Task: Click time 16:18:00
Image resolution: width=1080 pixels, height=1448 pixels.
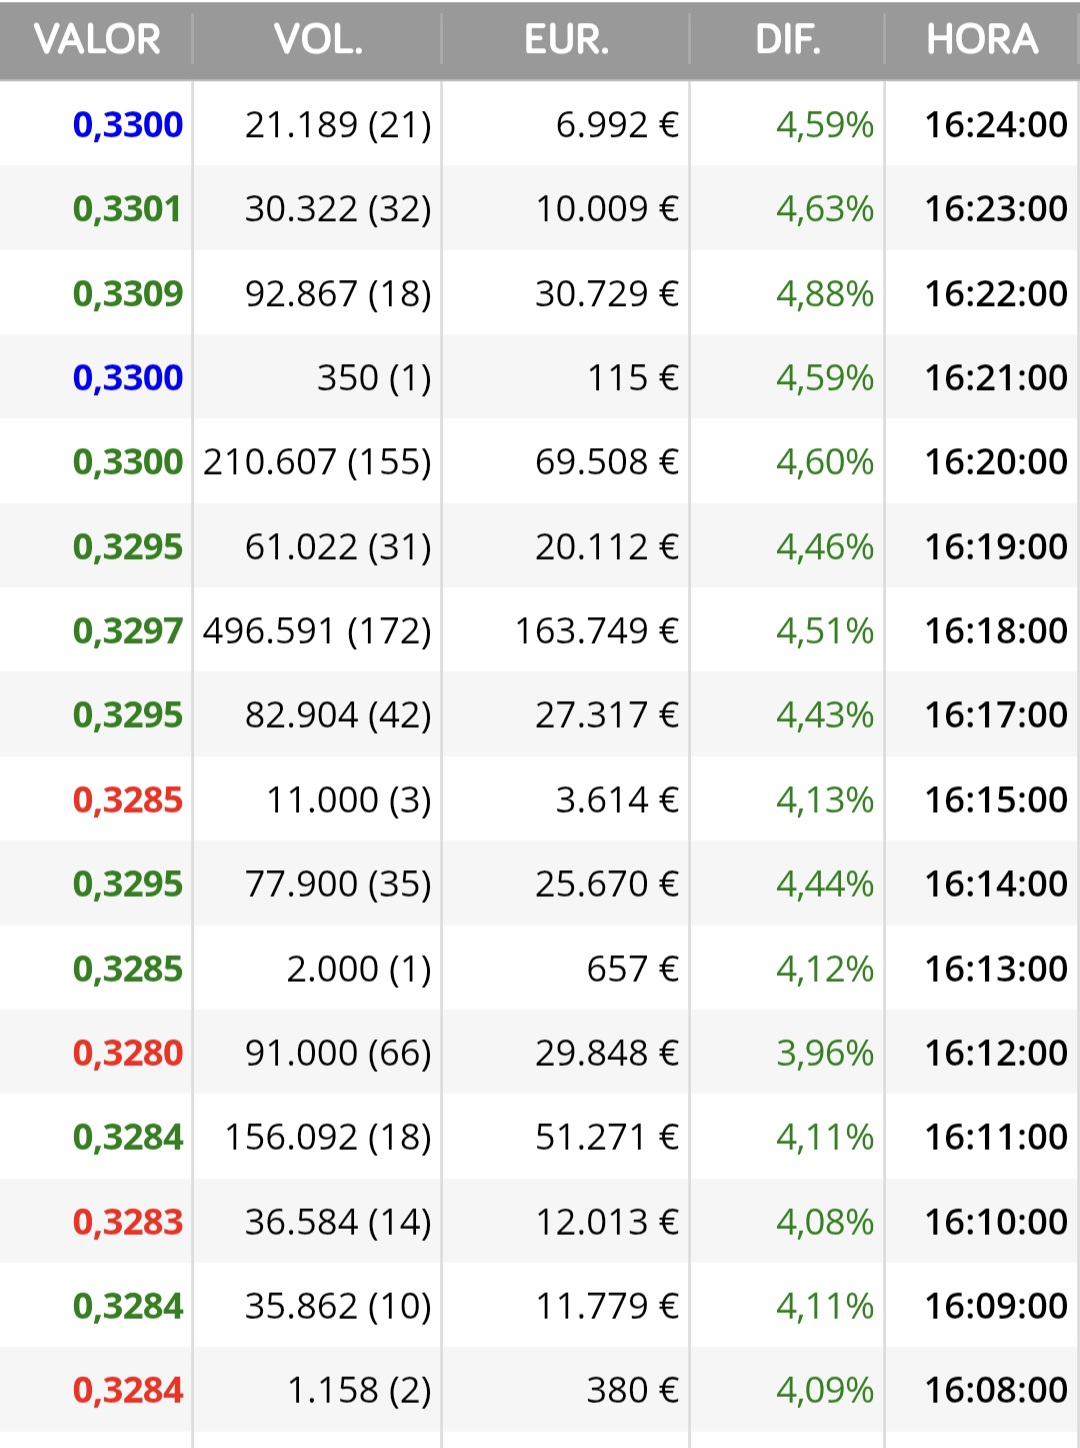Action: (x=996, y=631)
